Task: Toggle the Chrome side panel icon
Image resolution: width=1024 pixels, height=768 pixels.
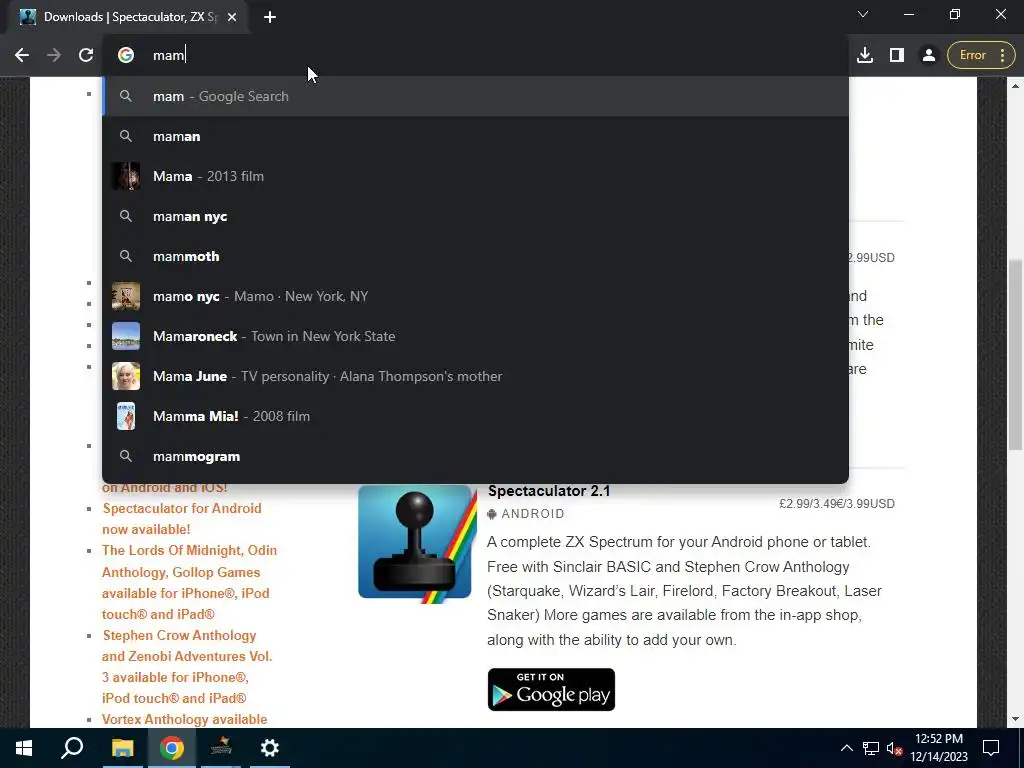Action: 897,56
